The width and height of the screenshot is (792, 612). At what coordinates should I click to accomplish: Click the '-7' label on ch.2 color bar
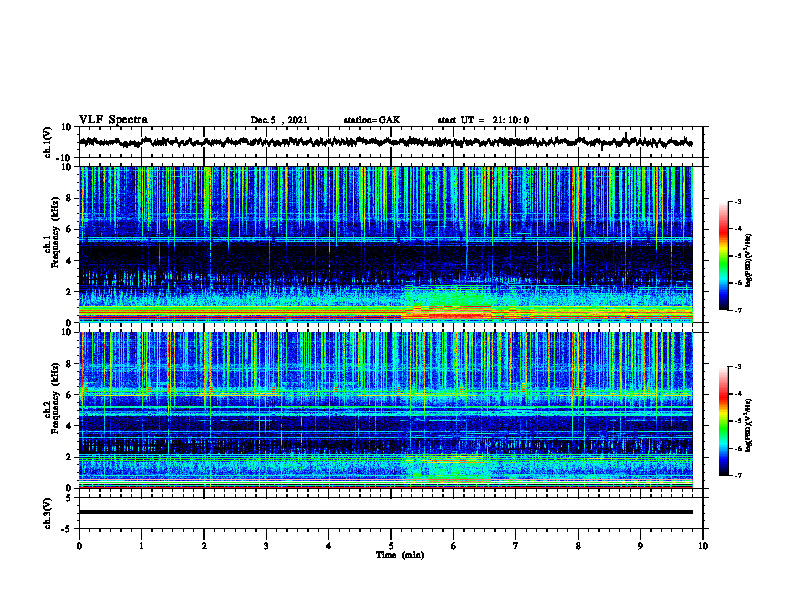(x=738, y=476)
